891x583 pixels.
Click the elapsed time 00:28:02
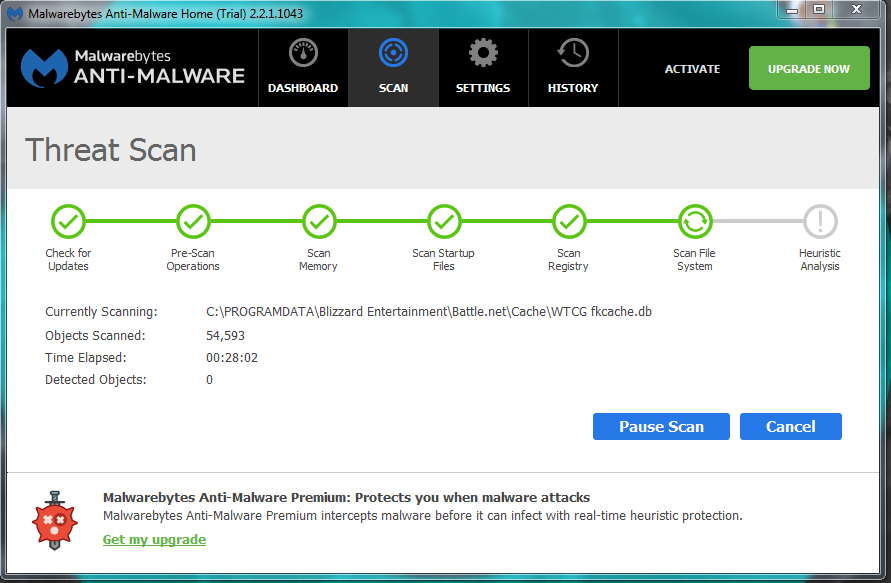tap(232, 358)
